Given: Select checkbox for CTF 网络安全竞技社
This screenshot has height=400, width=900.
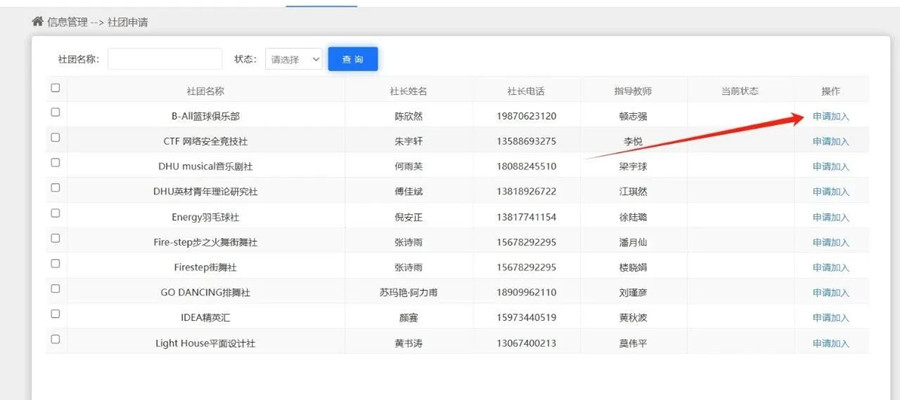Looking at the screenshot, I should click(56, 138).
